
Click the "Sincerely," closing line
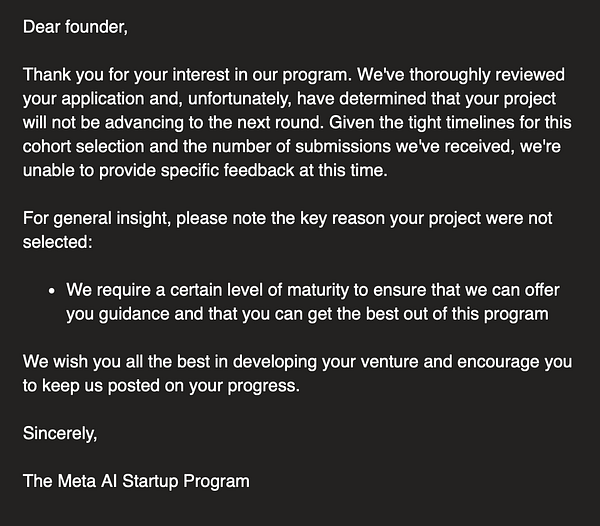tap(61, 433)
